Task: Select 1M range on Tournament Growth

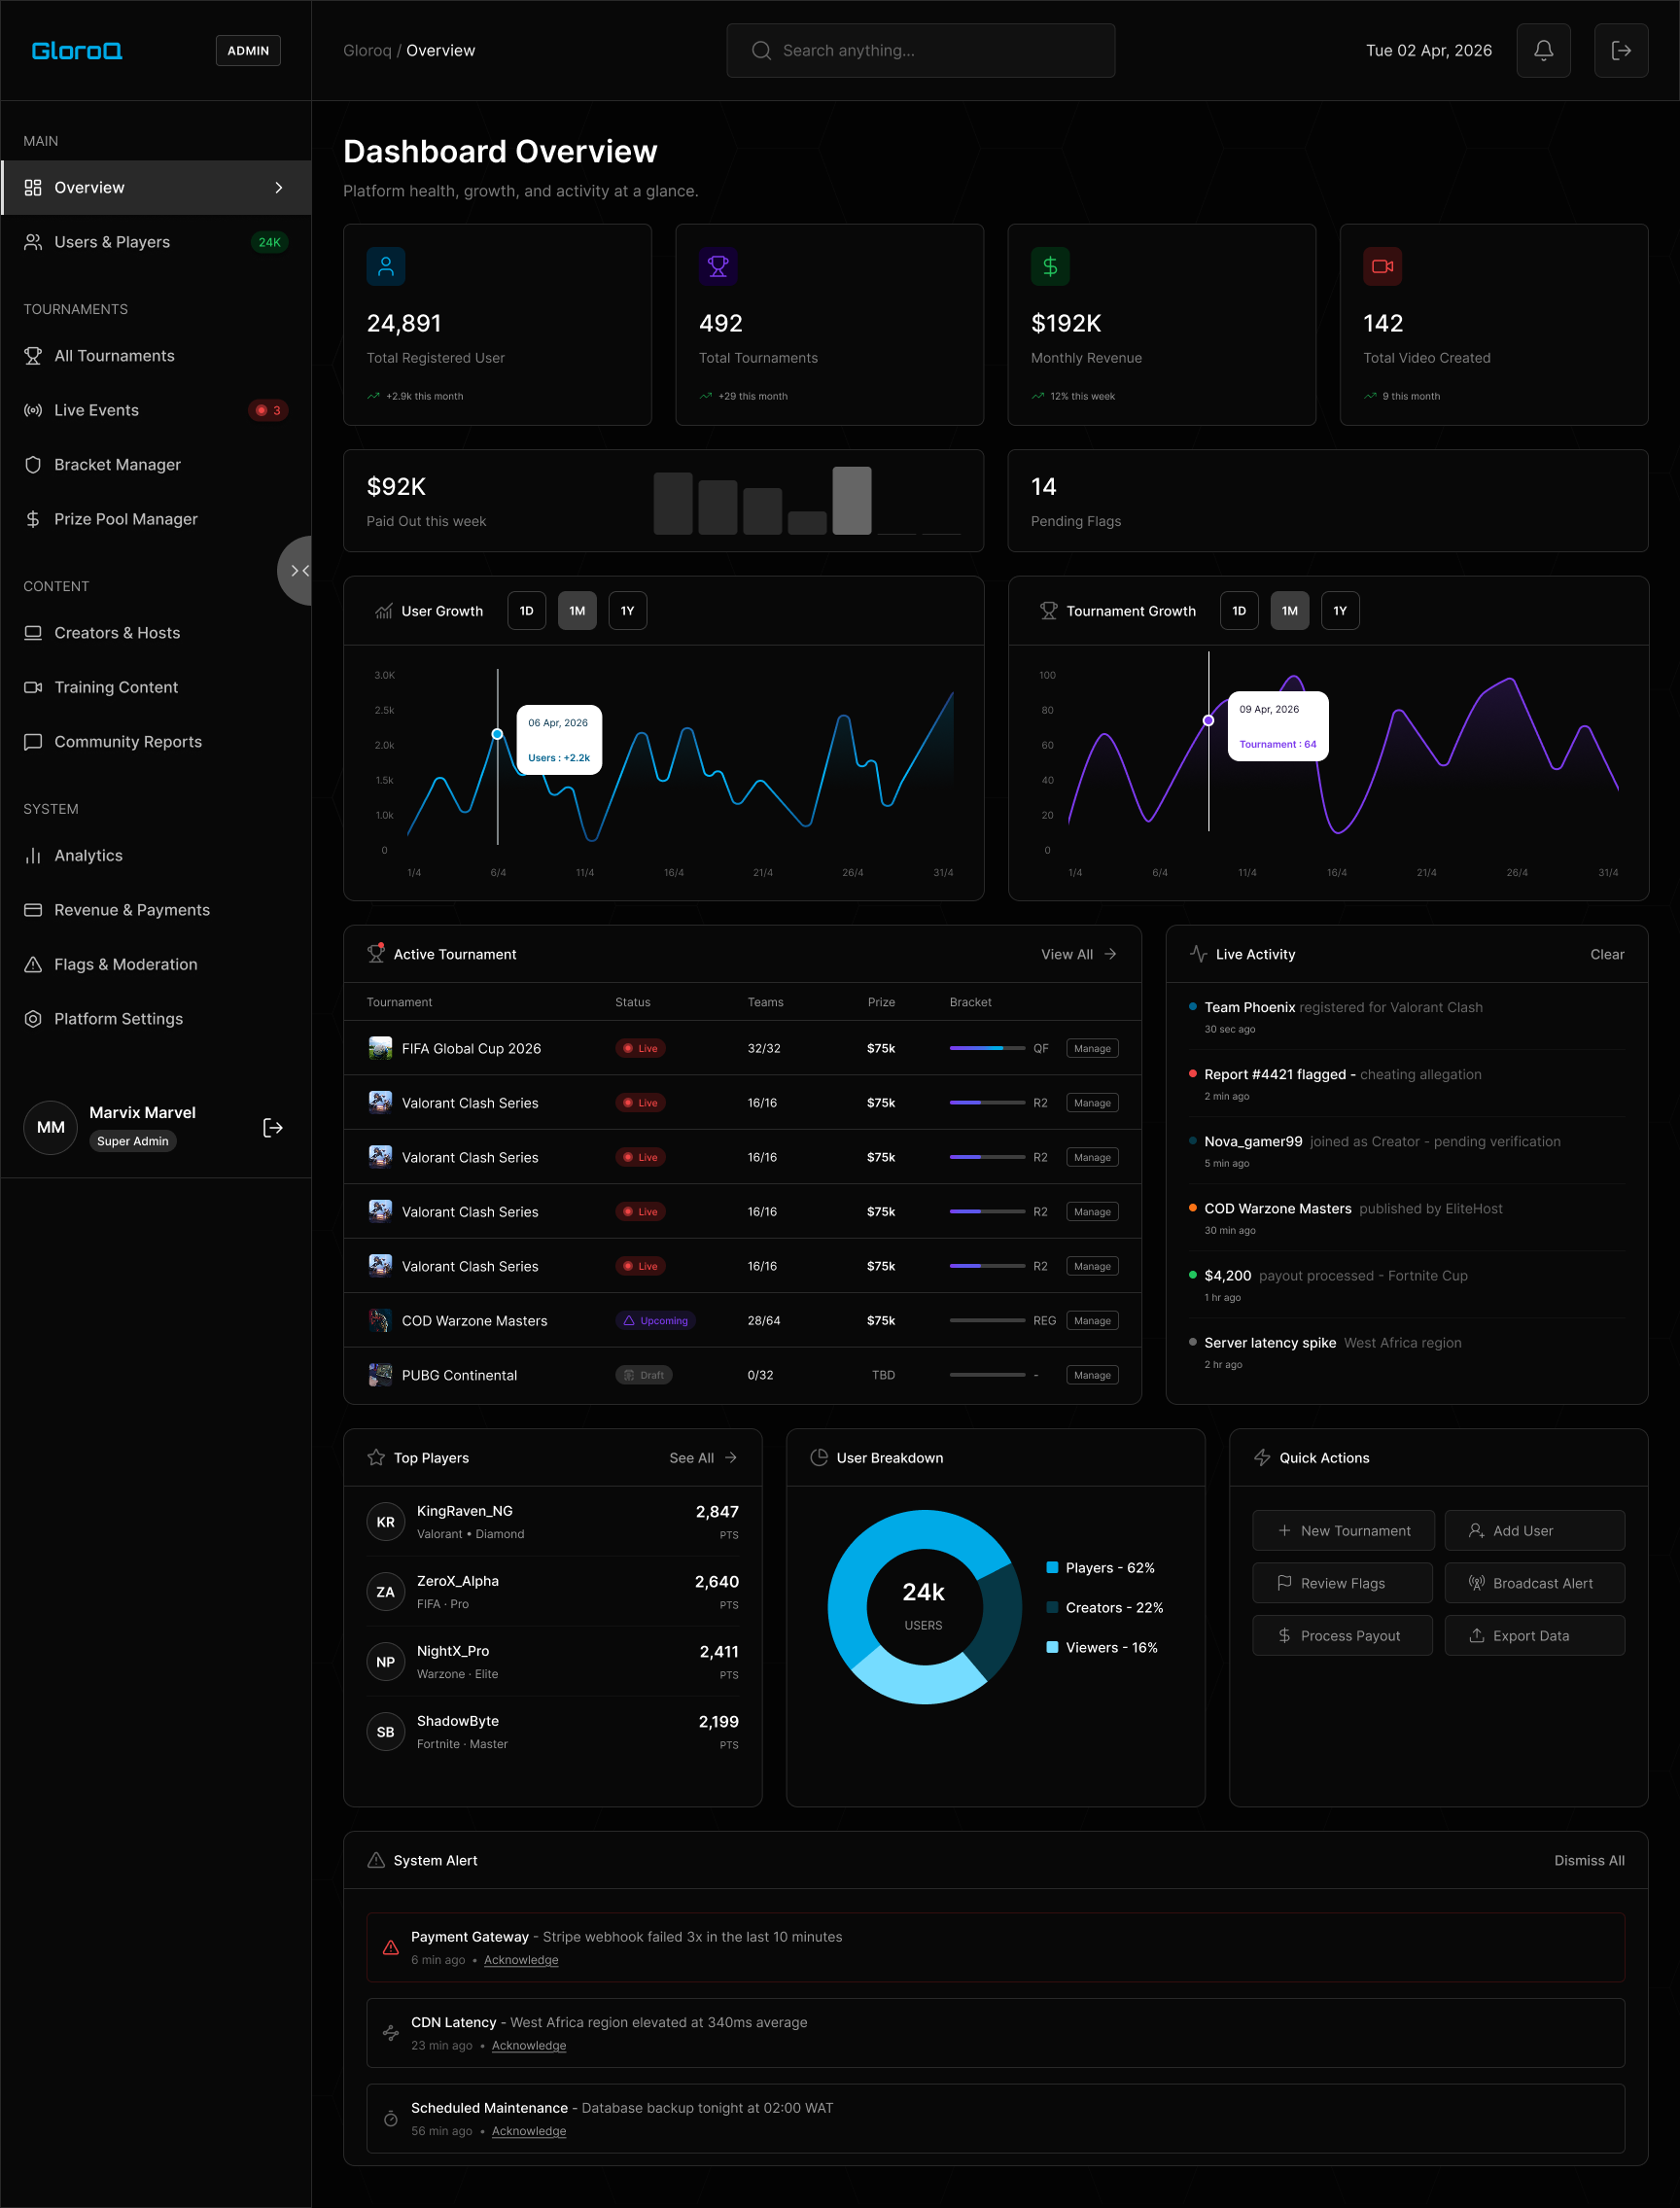Action: (x=1290, y=611)
